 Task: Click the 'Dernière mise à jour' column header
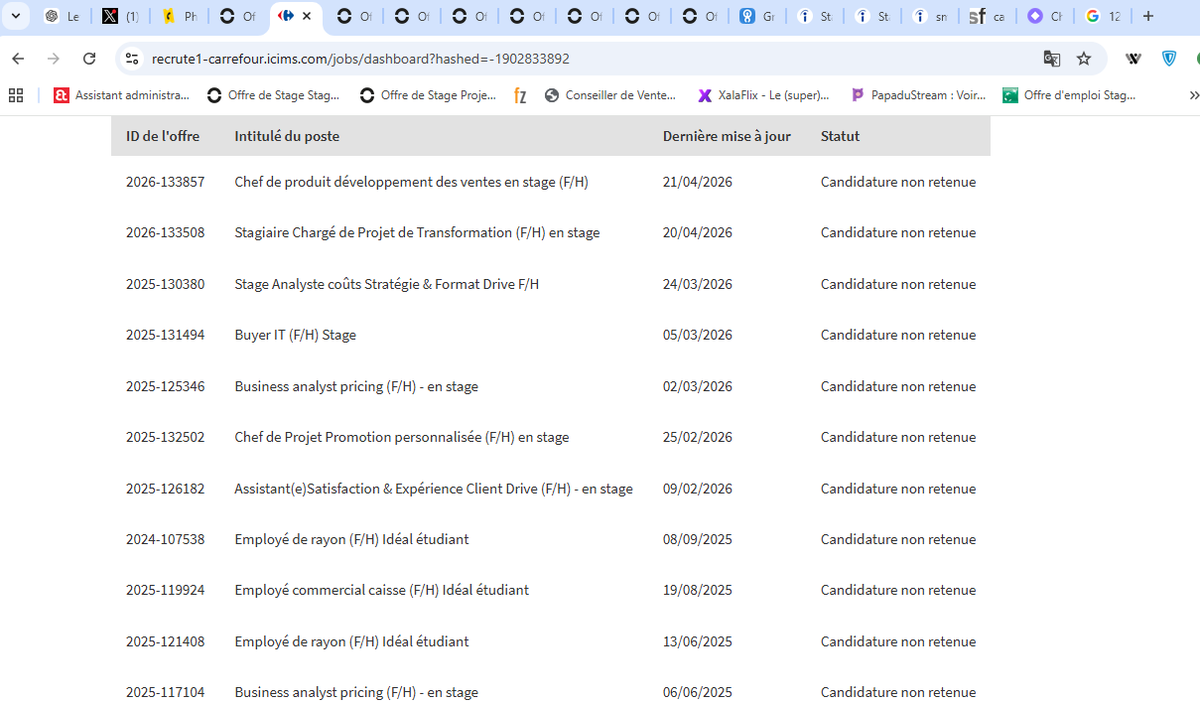tap(727, 136)
